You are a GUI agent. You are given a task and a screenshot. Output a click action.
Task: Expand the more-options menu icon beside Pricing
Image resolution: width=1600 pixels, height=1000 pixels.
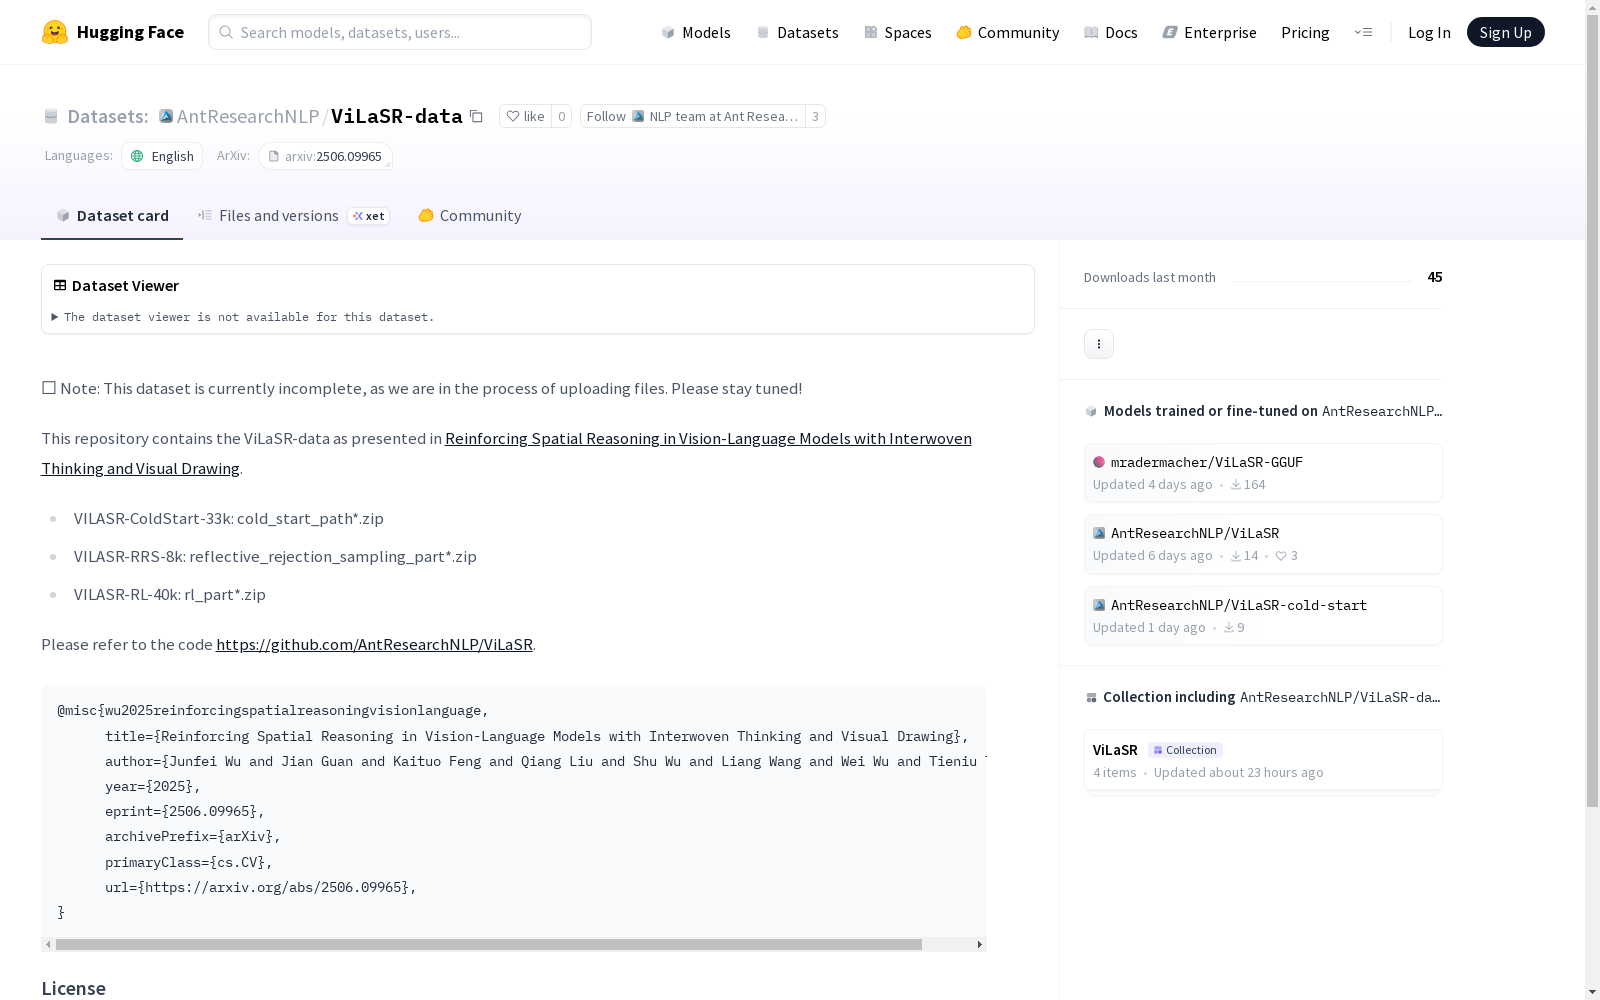coord(1363,32)
